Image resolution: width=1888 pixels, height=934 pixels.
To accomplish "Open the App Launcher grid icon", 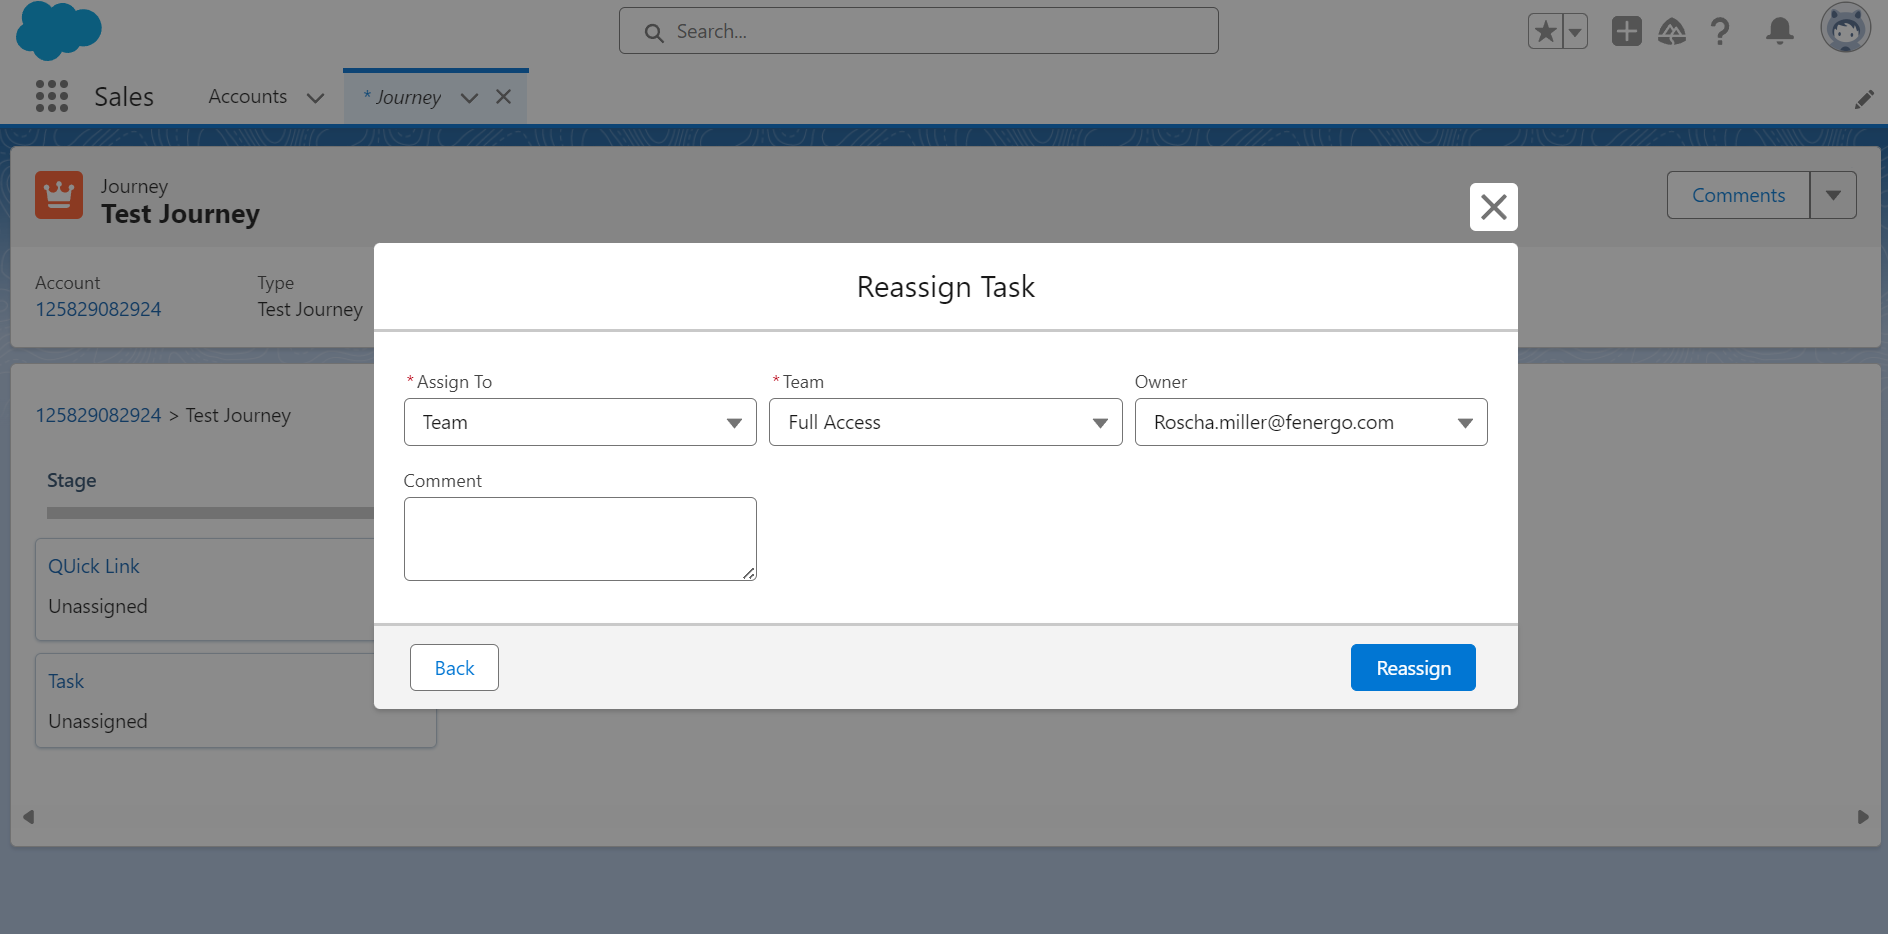I will 52,96.
